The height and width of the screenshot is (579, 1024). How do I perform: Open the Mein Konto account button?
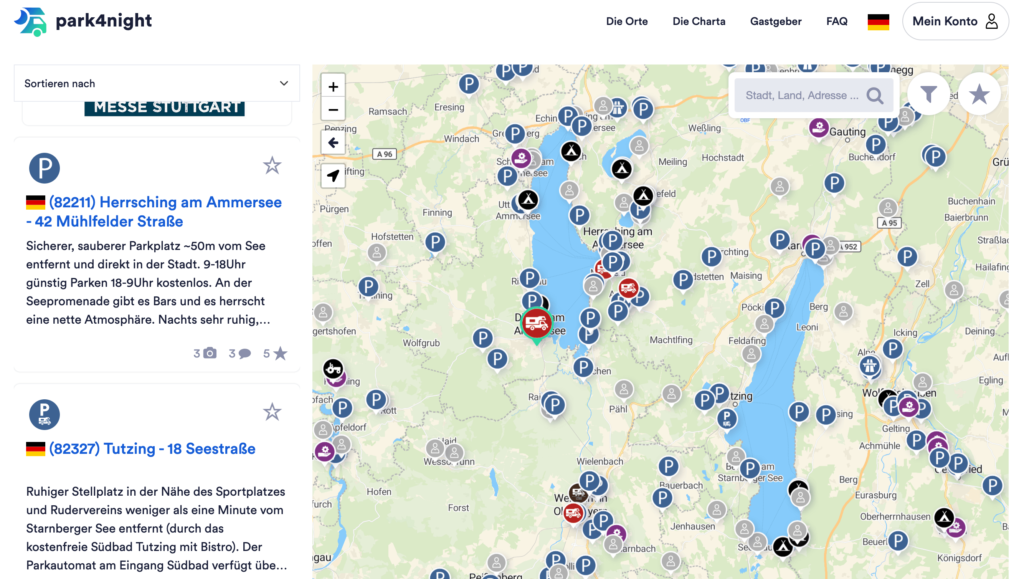[955, 22]
